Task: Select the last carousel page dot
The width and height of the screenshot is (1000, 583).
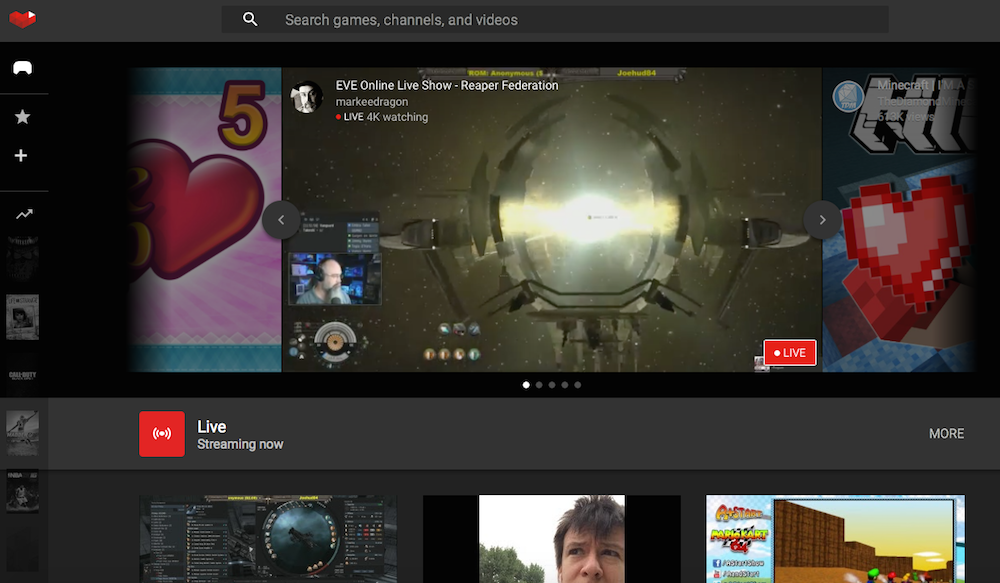Action: click(578, 385)
